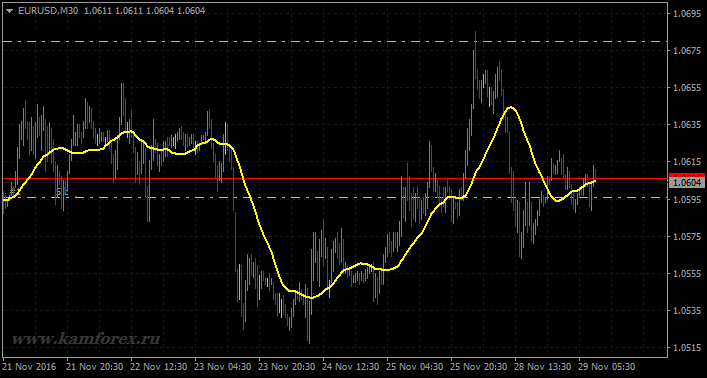Click the 28 Nov 13:30 time label
Screen dimensions: 707x378
tap(542, 366)
